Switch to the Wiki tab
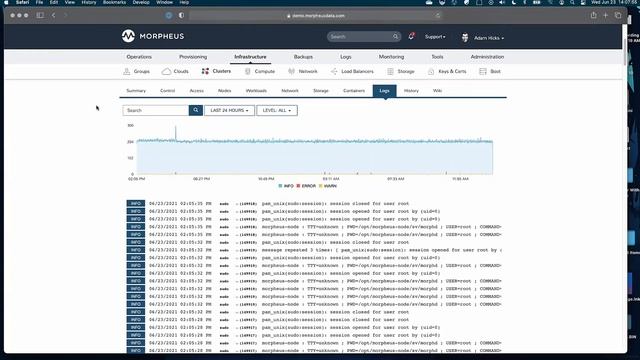 tap(437, 91)
